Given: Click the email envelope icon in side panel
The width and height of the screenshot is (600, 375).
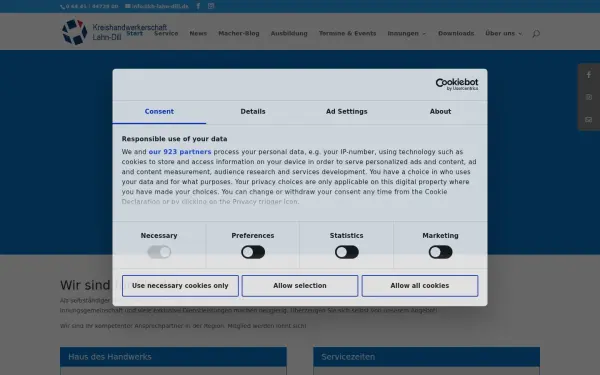Looking at the screenshot, I should point(589,120).
